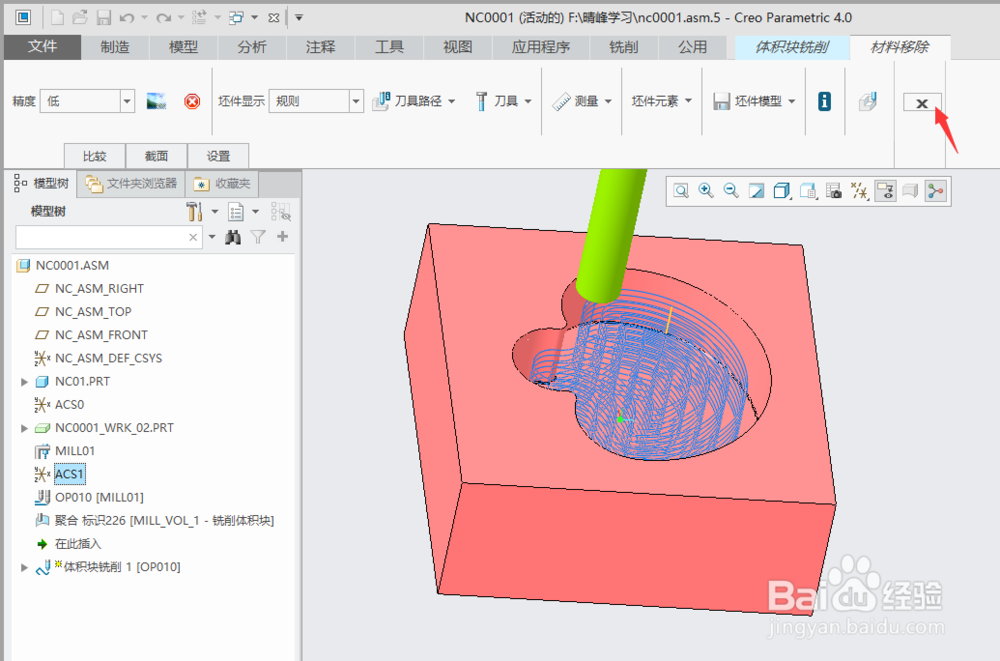Click the red stop simulation icon

tap(192, 101)
